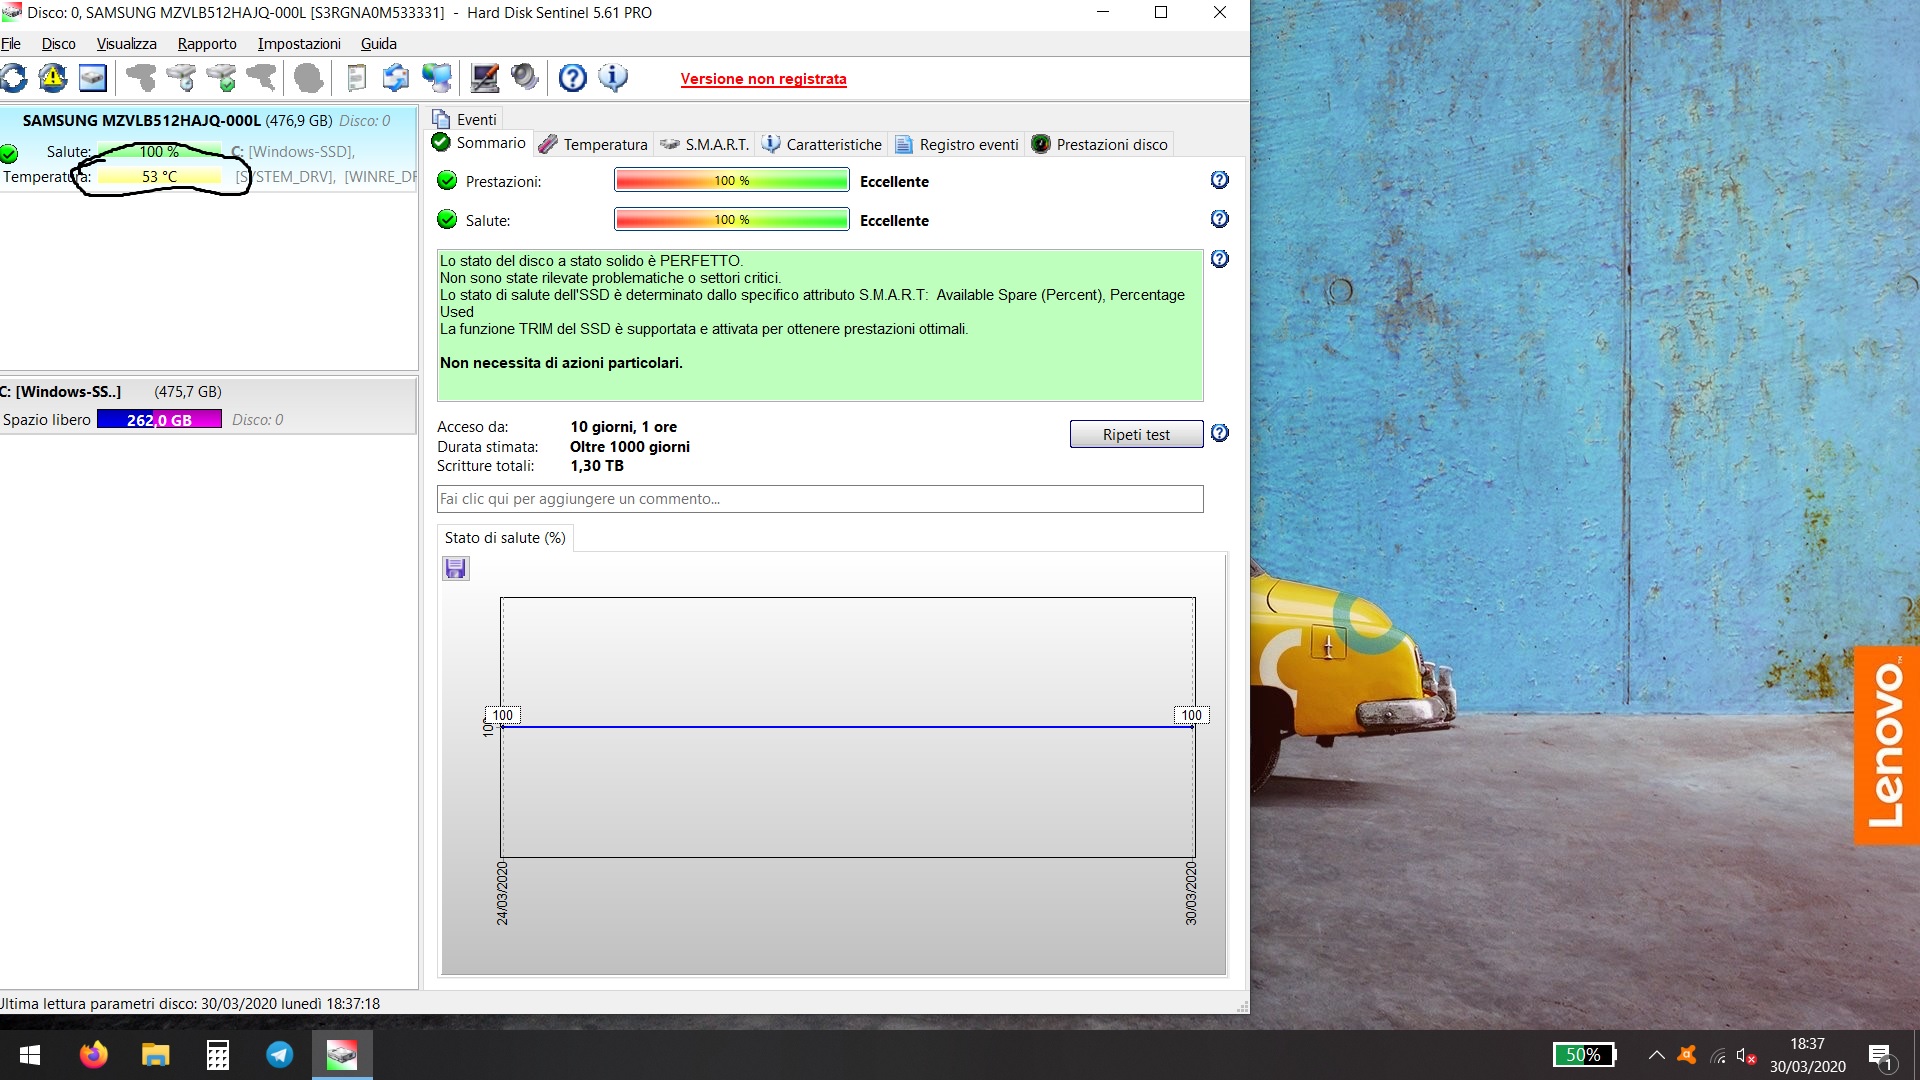Click the fourth greyed disk toolbar icon
This screenshot has height=1080, width=1920.
pos(261,78)
